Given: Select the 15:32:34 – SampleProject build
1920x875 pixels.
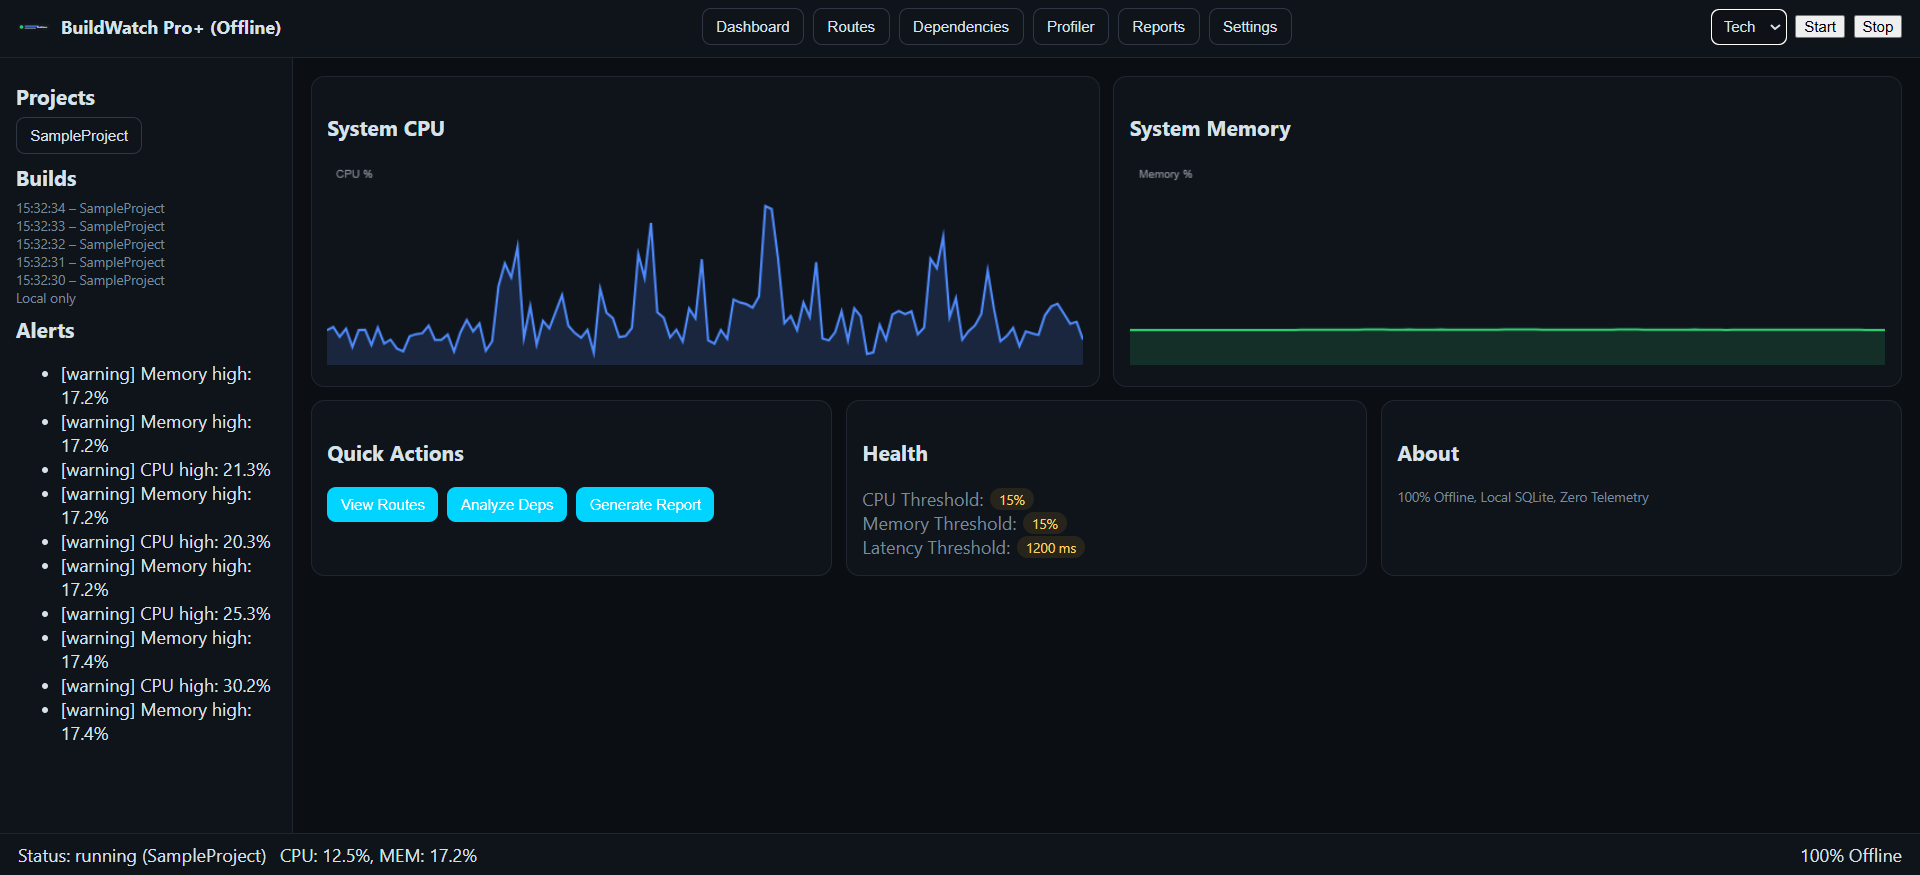Looking at the screenshot, I should (x=90, y=208).
